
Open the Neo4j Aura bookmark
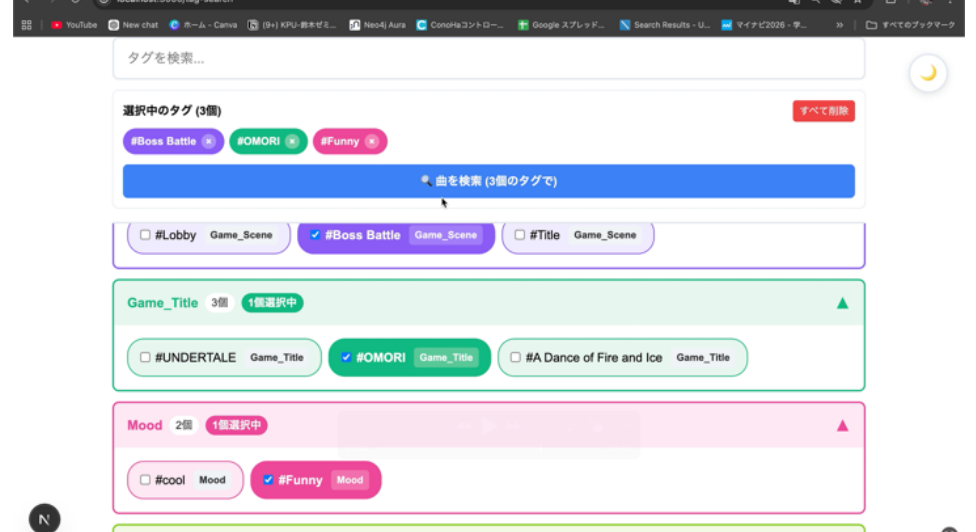click(377, 25)
